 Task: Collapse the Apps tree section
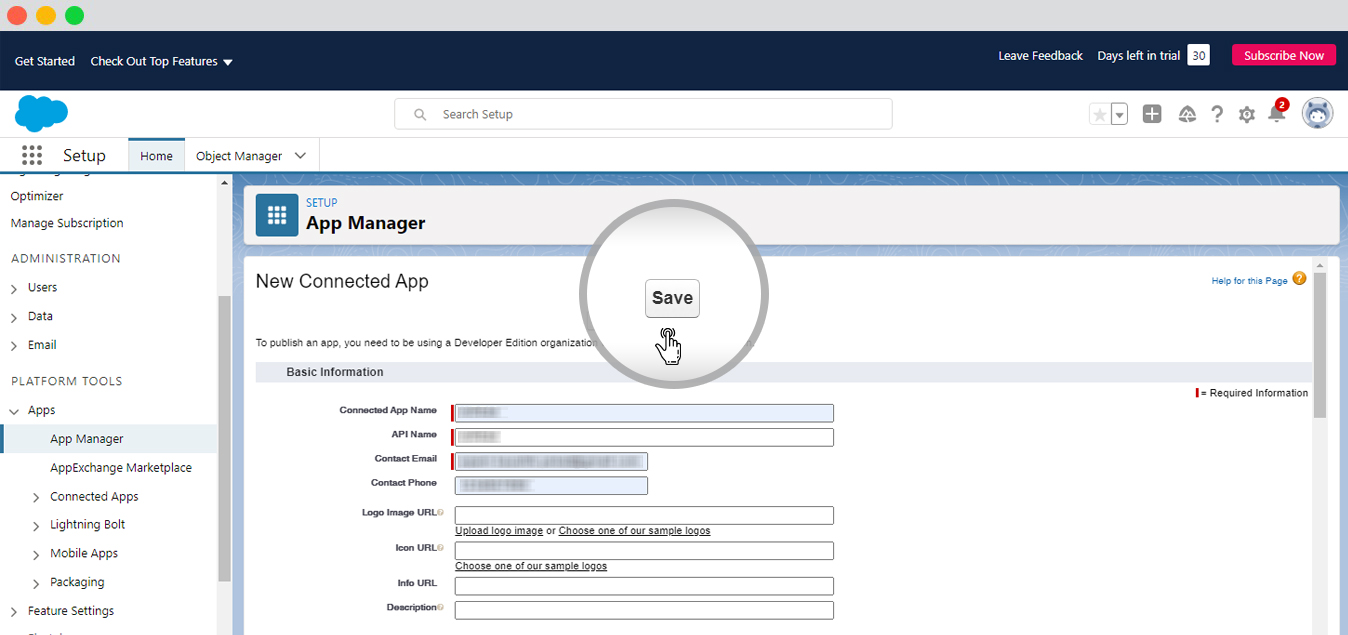pyautogui.click(x=14, y=411)
